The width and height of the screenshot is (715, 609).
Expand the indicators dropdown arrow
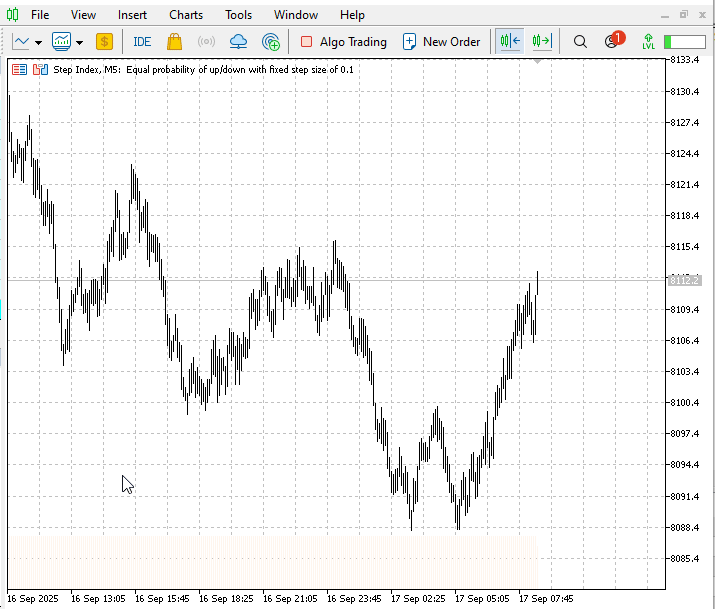click(x=79, y=43)
